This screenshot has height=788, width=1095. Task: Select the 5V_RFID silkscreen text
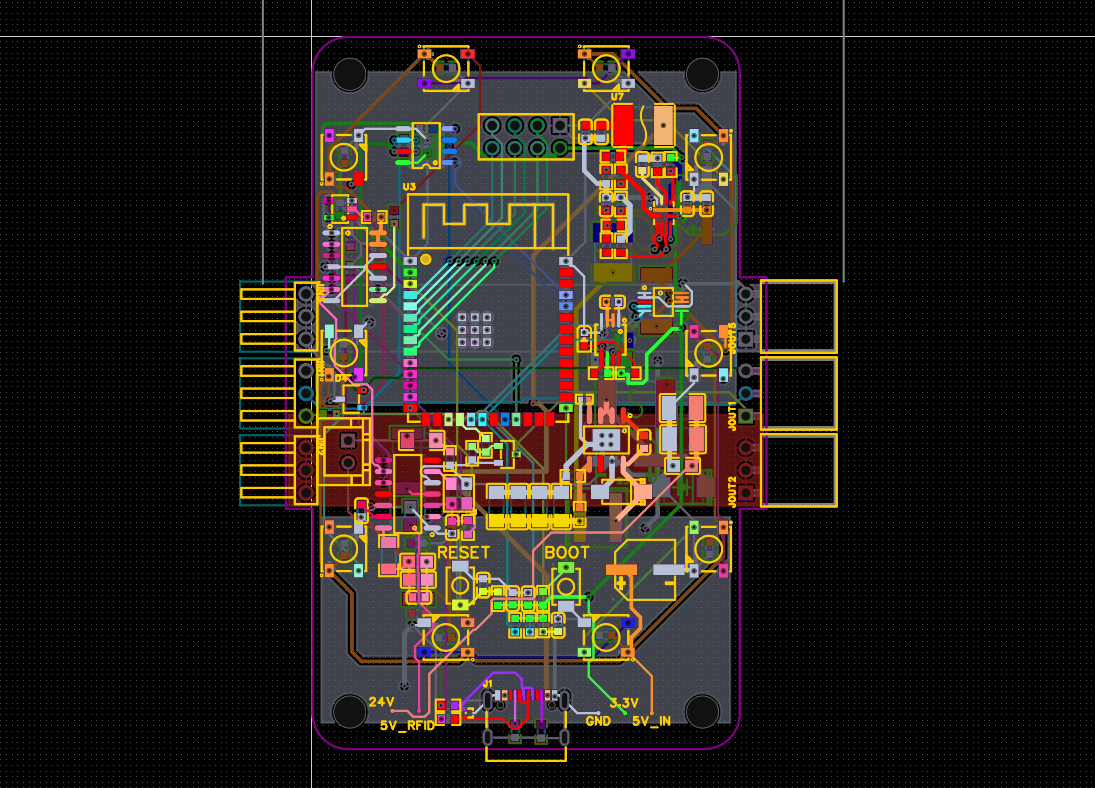[407, 726]
